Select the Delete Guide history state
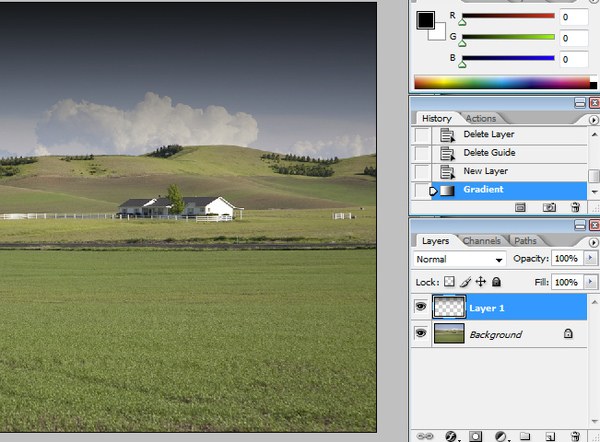 coord(509,153)
